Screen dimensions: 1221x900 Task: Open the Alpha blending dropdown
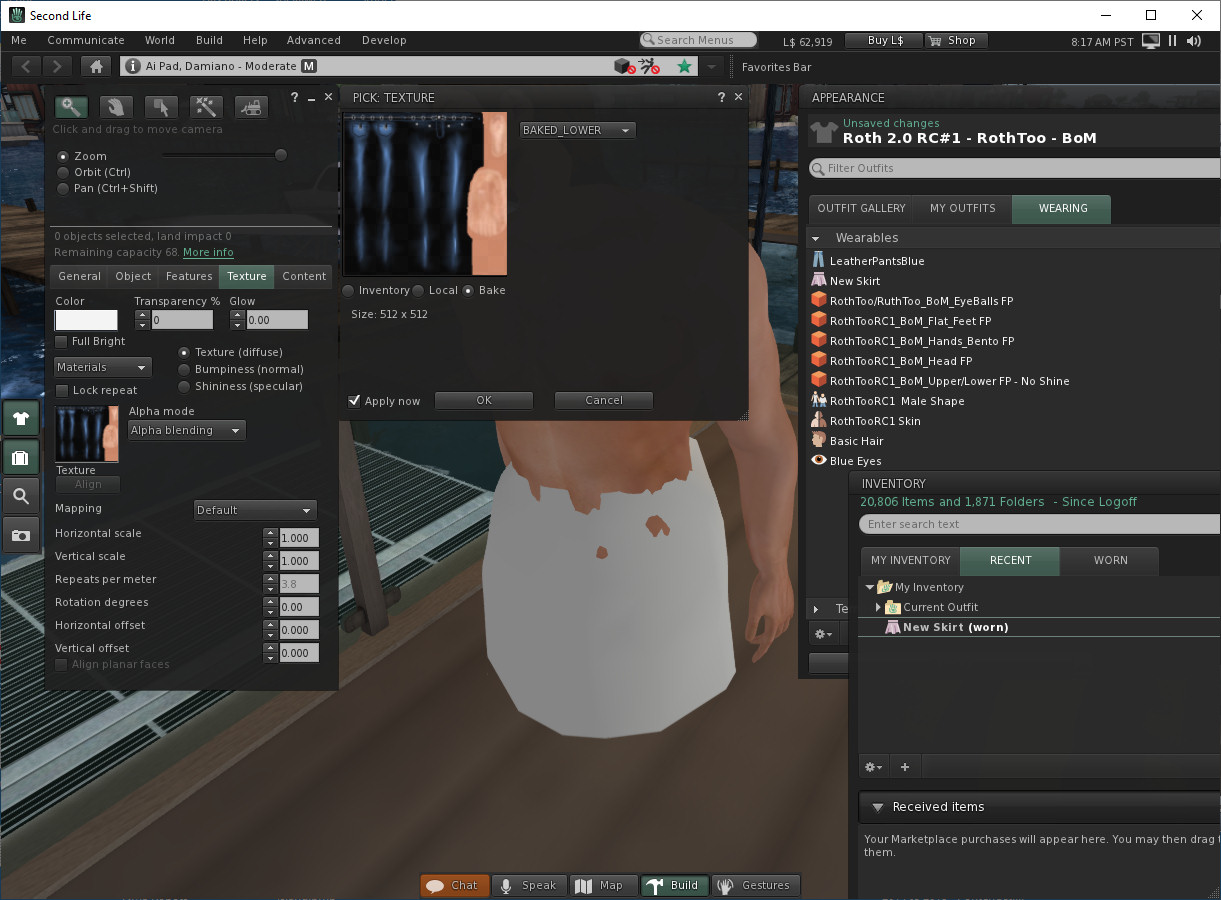click(x=186, y=430)
